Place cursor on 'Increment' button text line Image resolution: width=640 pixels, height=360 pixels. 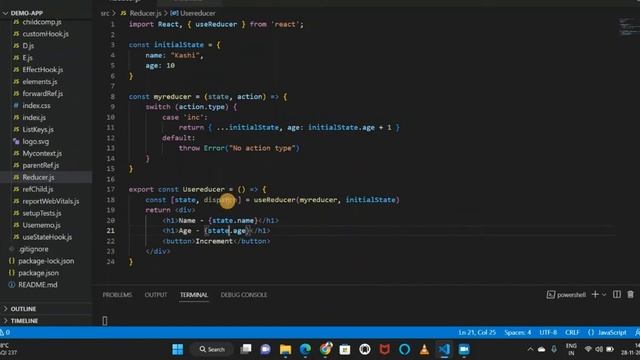[214, 241]
